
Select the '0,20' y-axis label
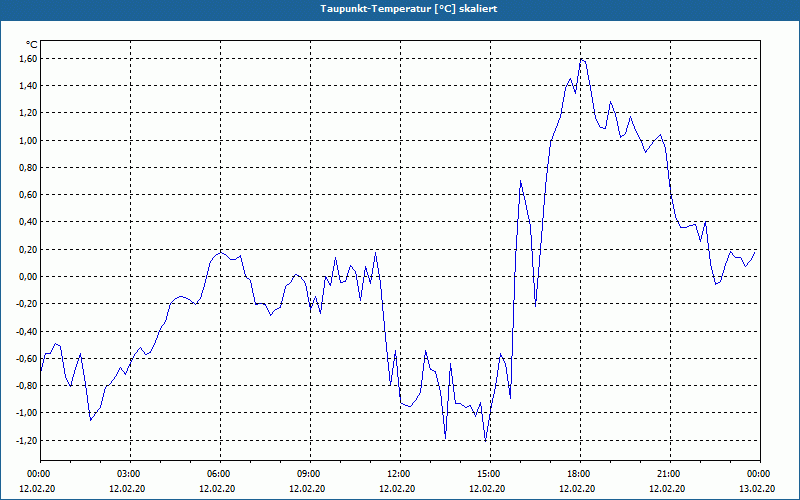tap(29, 249)
